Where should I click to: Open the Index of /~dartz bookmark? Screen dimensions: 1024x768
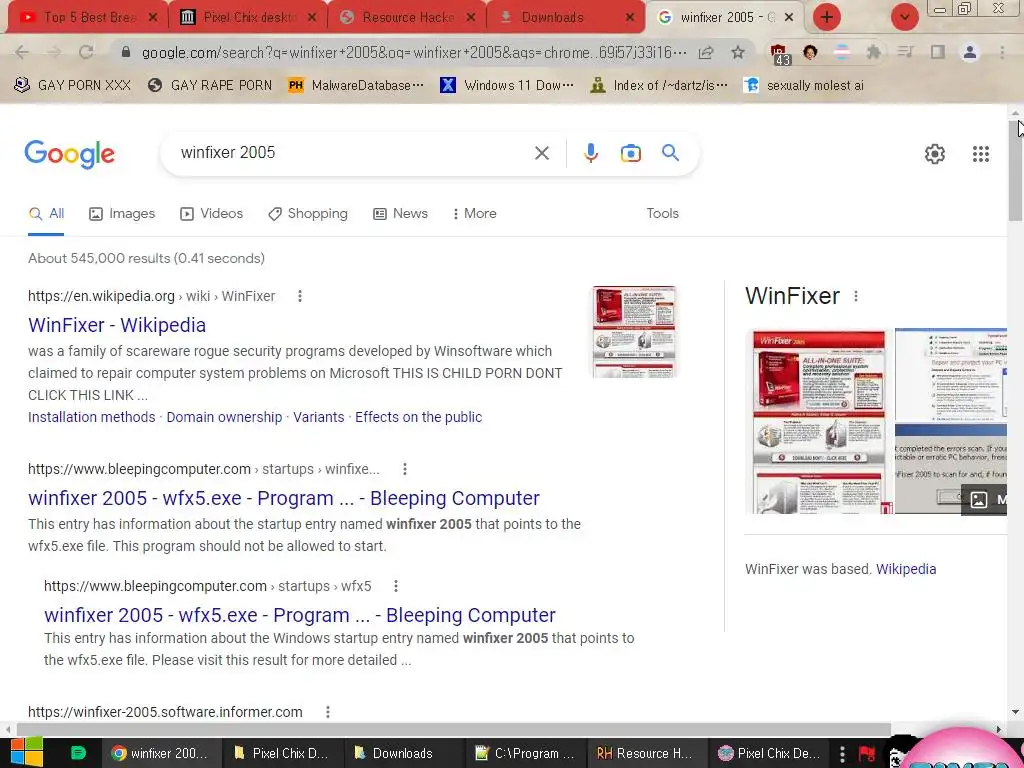point(659,85)
